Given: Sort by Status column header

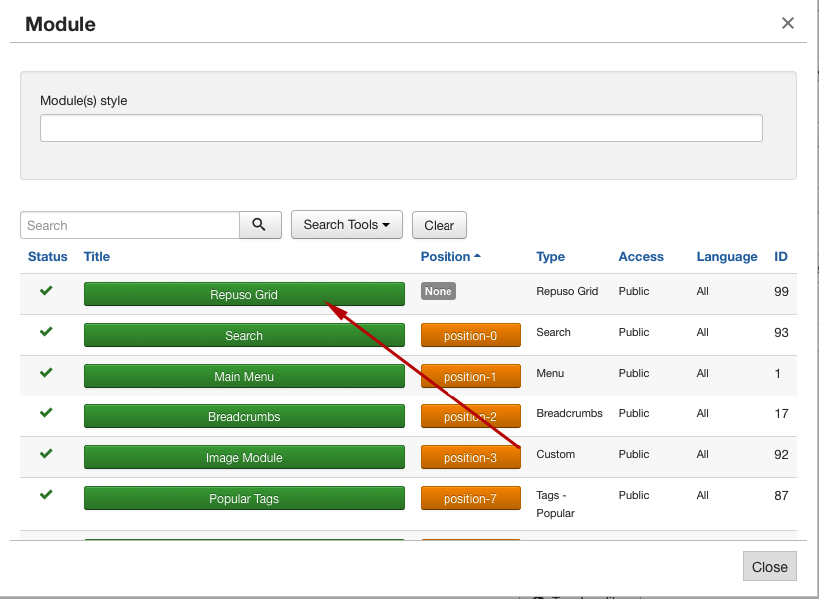Looking at the screenshot, I should coord(48,256).
